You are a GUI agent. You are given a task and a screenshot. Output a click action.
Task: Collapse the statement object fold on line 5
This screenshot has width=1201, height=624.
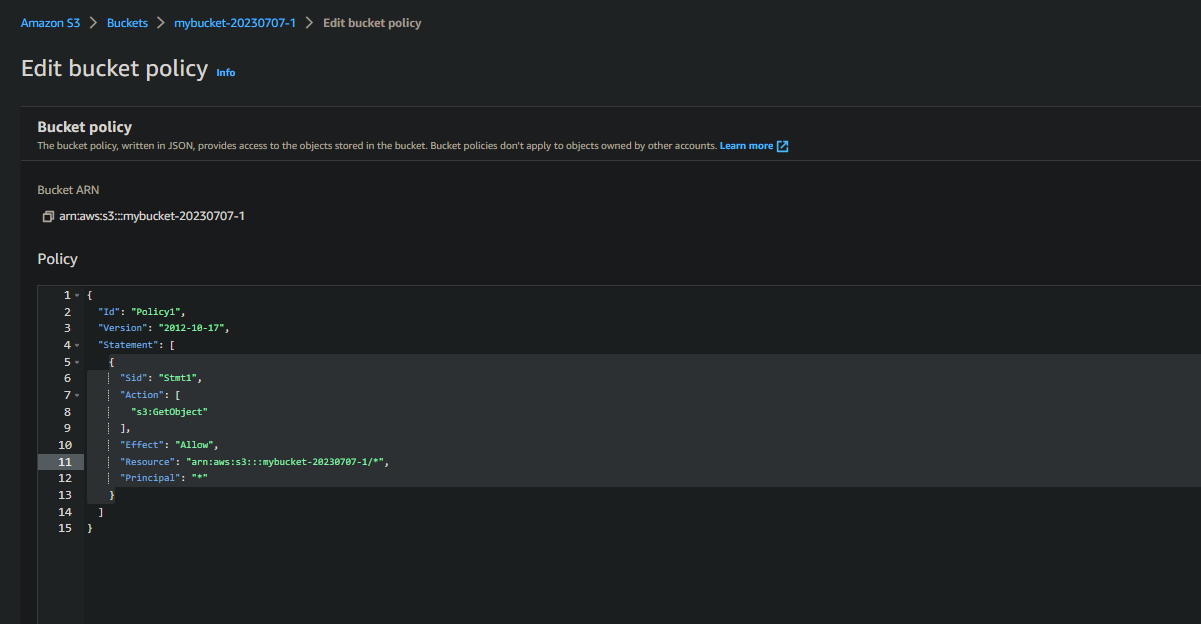76,362
